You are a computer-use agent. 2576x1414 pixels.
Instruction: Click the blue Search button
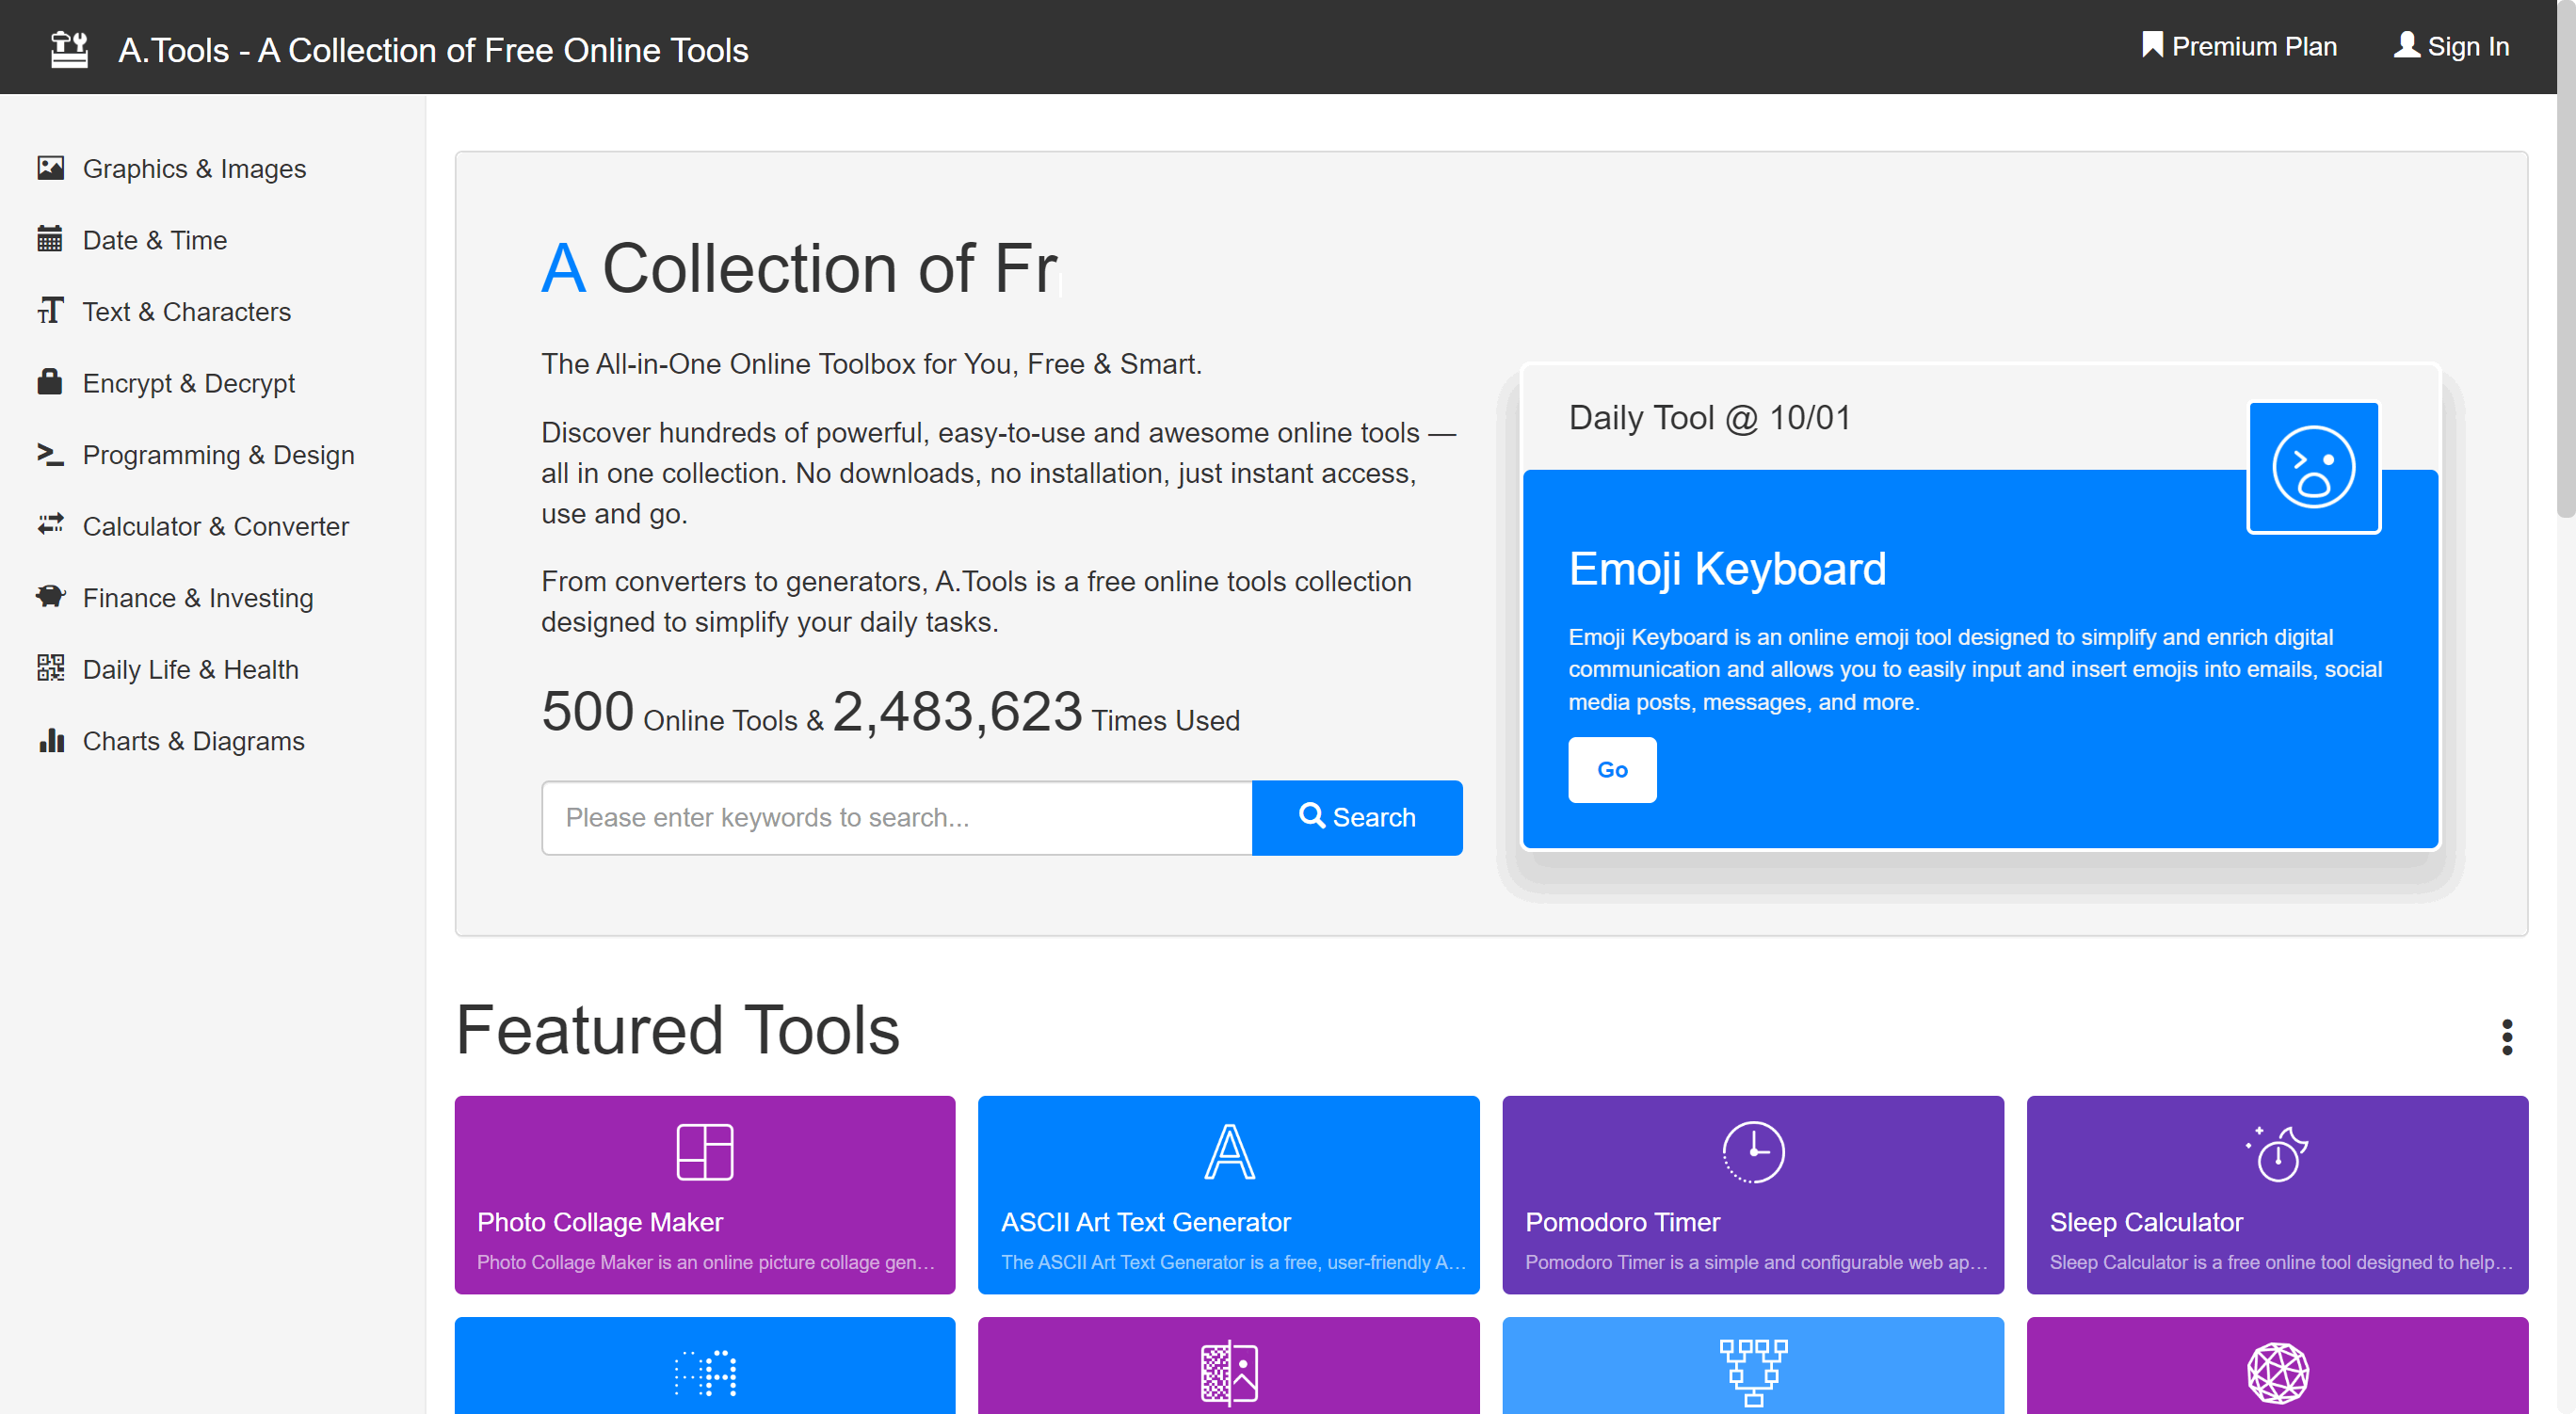(x=1356, y=817)
